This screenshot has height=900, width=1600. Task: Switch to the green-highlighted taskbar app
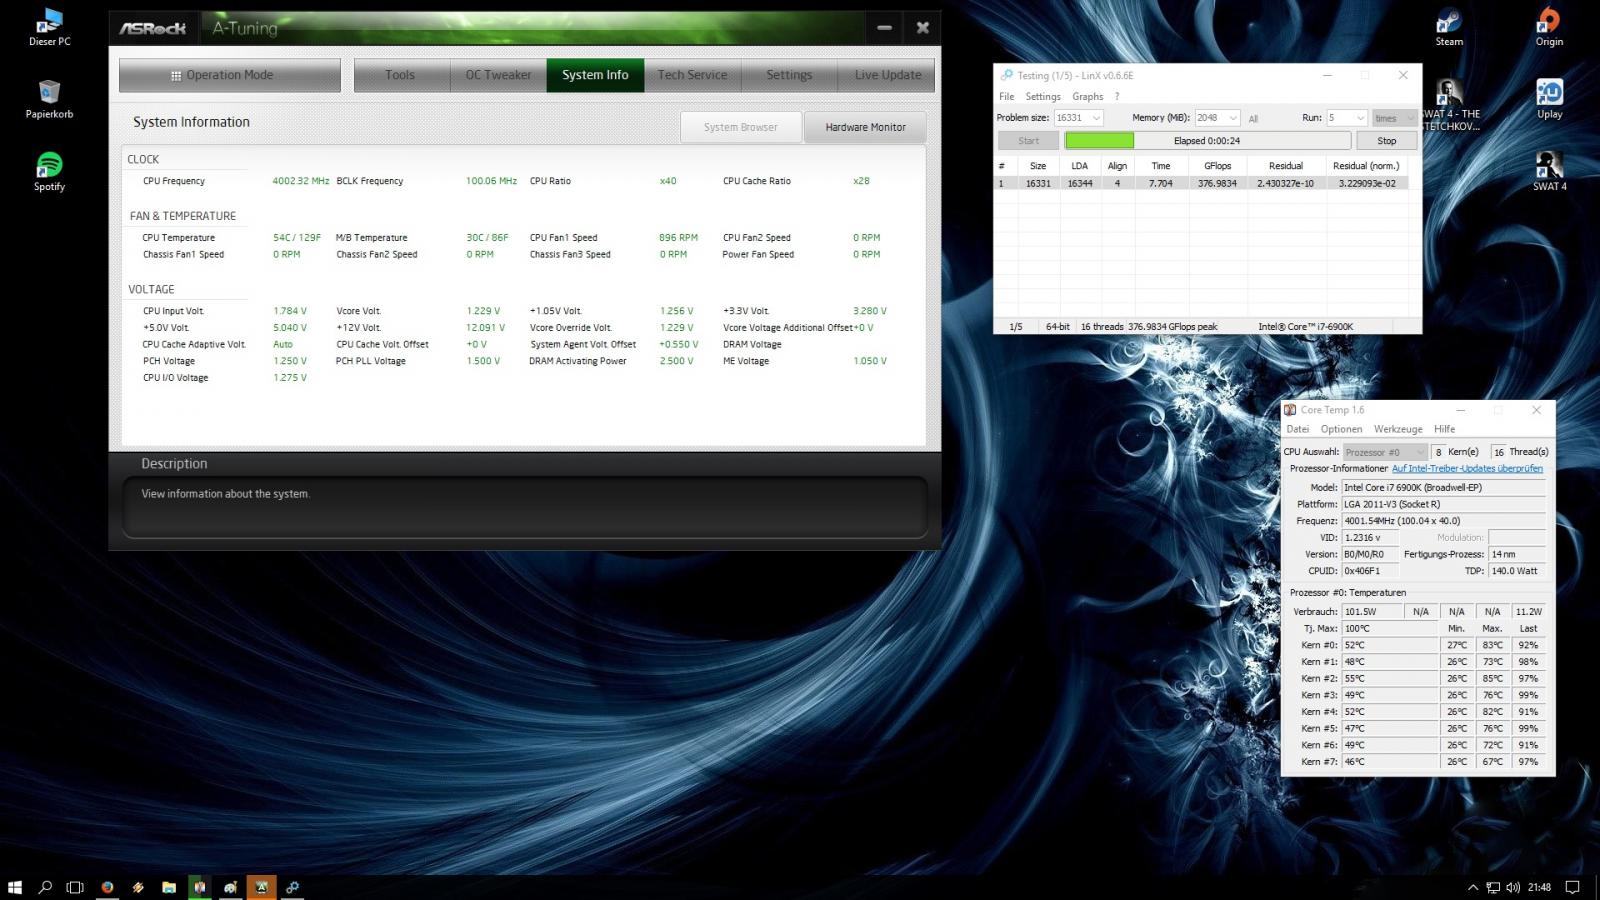pyautogui.click(x=200, y=887)
